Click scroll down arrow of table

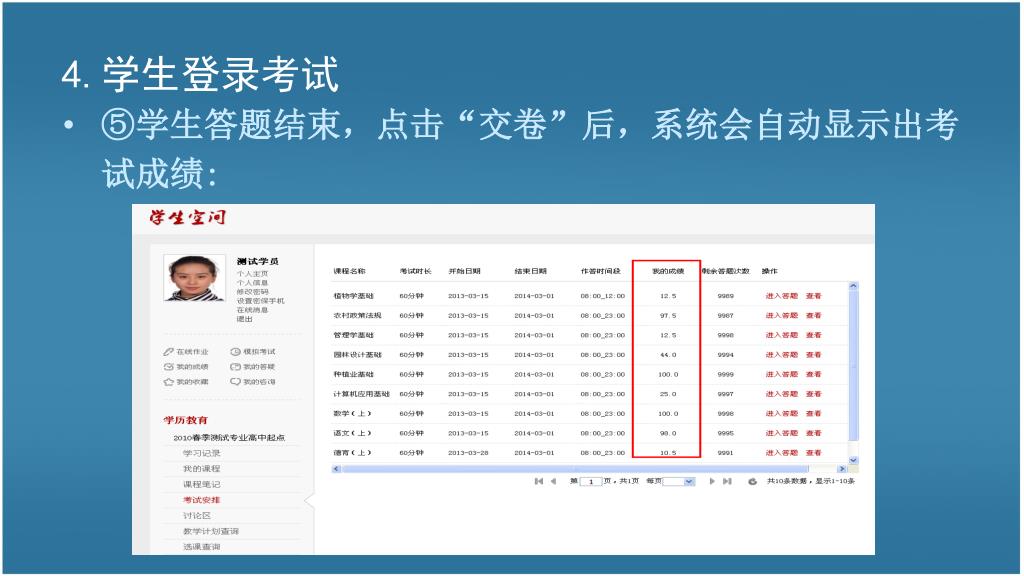point(853,460)
